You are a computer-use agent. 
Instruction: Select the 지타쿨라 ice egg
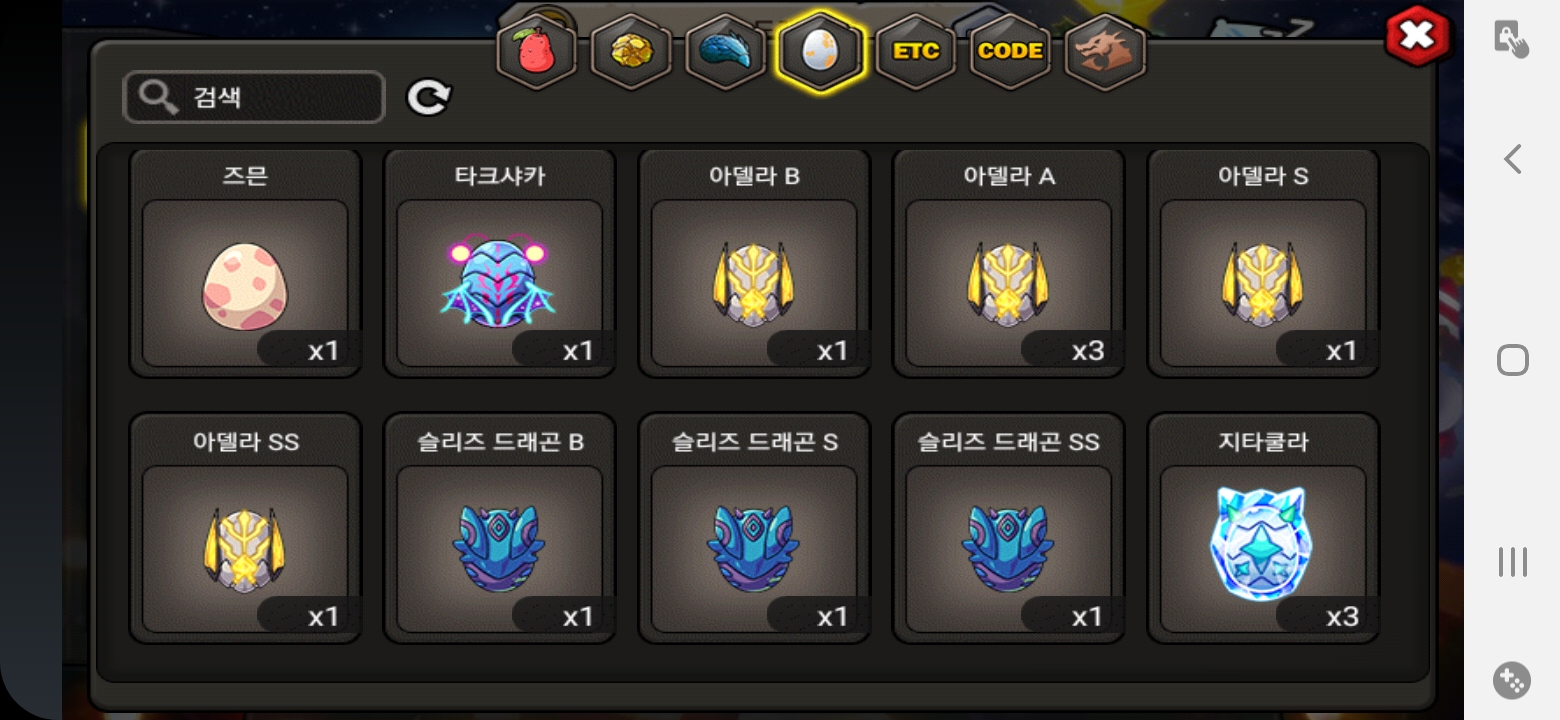click(x=1263, y=528)
